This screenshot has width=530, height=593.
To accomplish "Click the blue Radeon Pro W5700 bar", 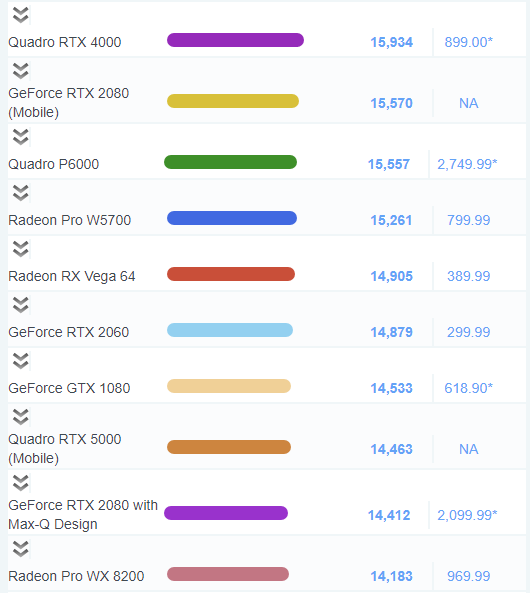I will pyautogui.click(x=232, y=218).
